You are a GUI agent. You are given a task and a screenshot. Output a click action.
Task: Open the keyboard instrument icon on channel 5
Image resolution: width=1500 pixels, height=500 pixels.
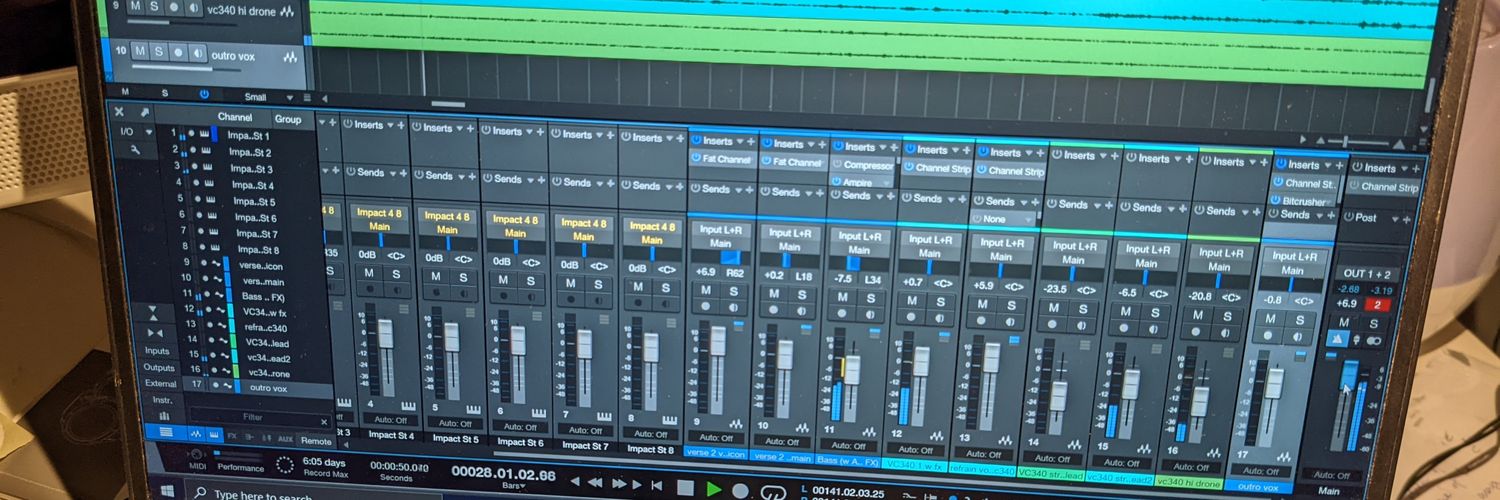tap(473, 408)
